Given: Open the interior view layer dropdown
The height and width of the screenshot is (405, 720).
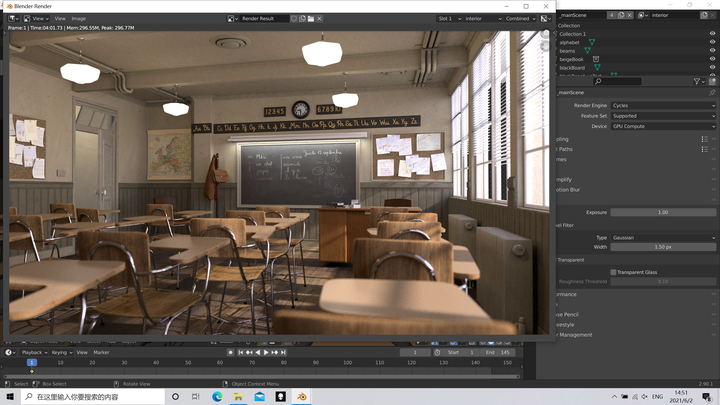Looking at the screenshot, I should (483, 19).
